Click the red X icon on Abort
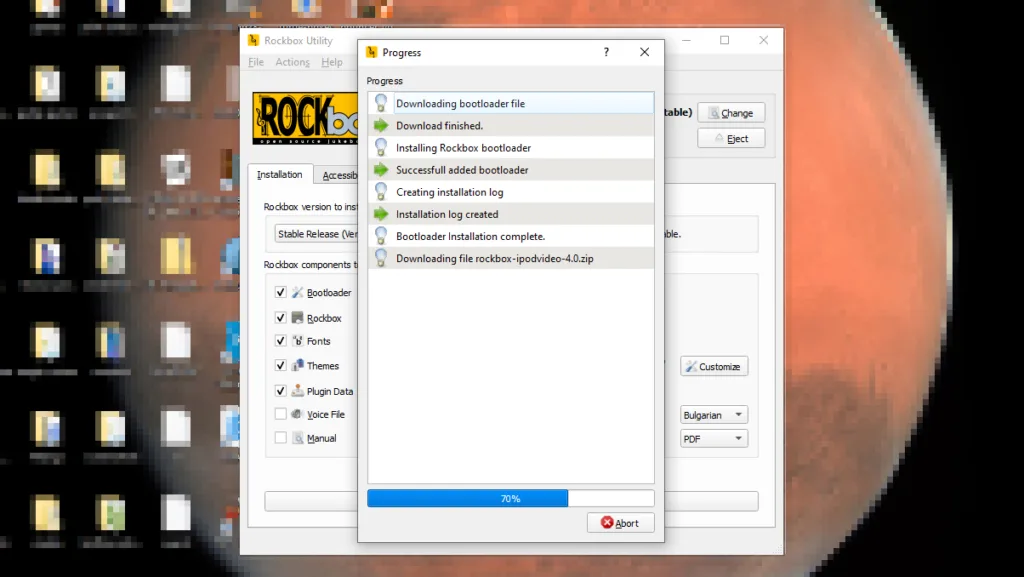1024x577 pixels. (607, 522)
